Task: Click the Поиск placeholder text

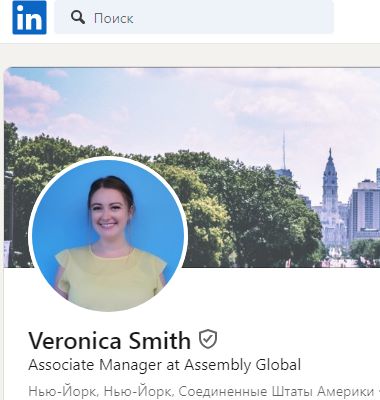Action: point(113,18)
